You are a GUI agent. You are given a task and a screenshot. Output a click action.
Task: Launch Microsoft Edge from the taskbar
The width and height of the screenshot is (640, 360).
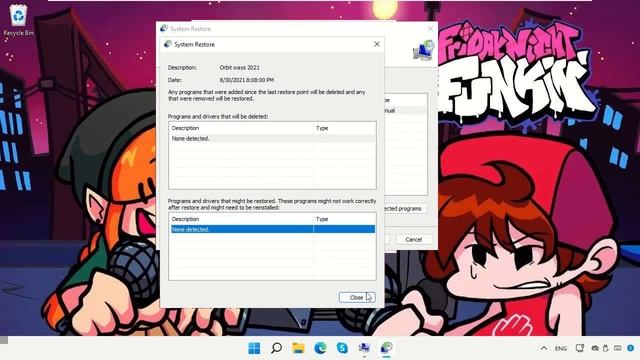click(320, 348)
